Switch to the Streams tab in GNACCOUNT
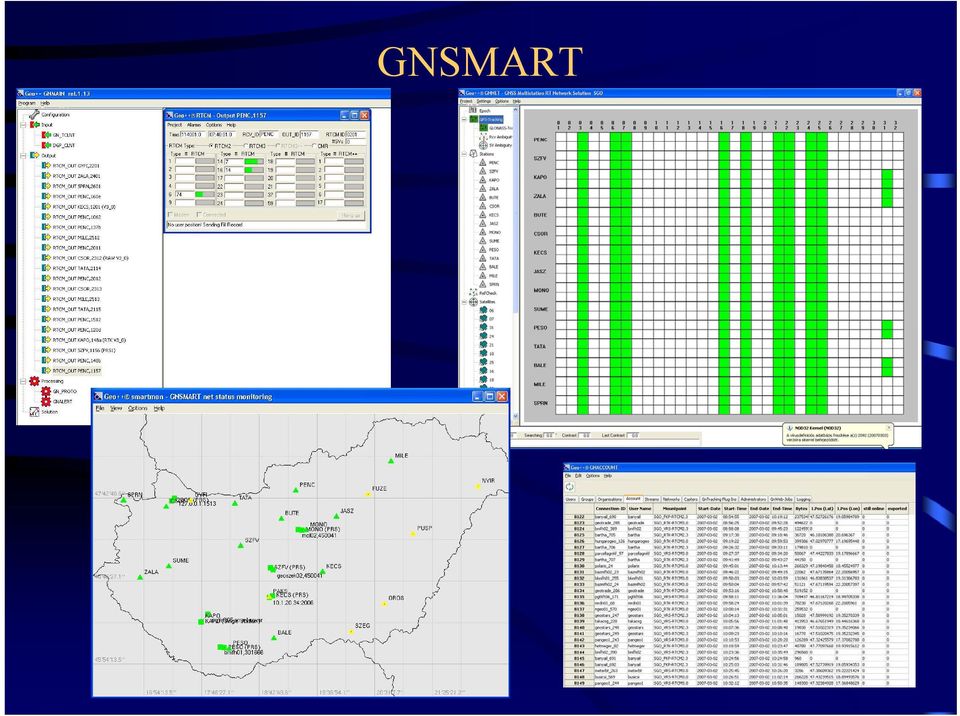 (x=651, y=499)
